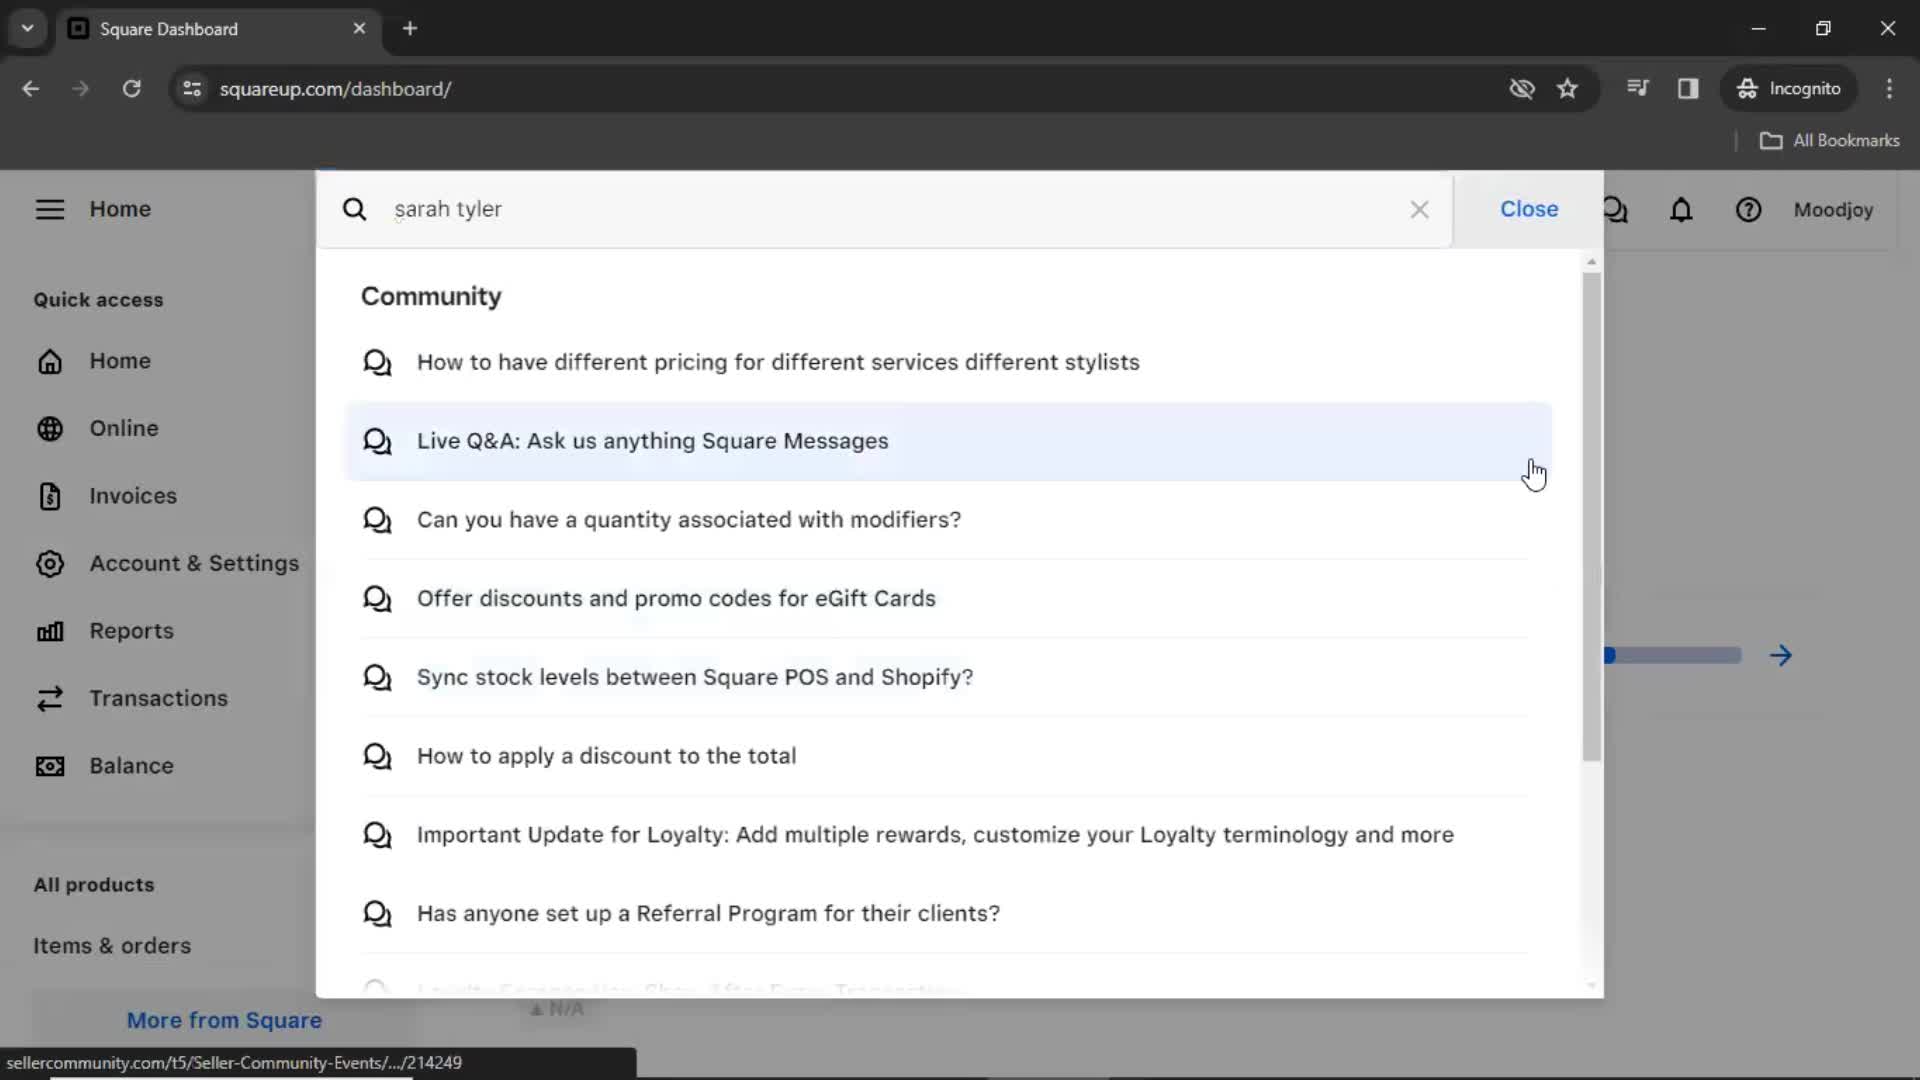Click chat icon beside Live Q&A result
This screenshot has width=1920, height=1080.
coord(377,441)
